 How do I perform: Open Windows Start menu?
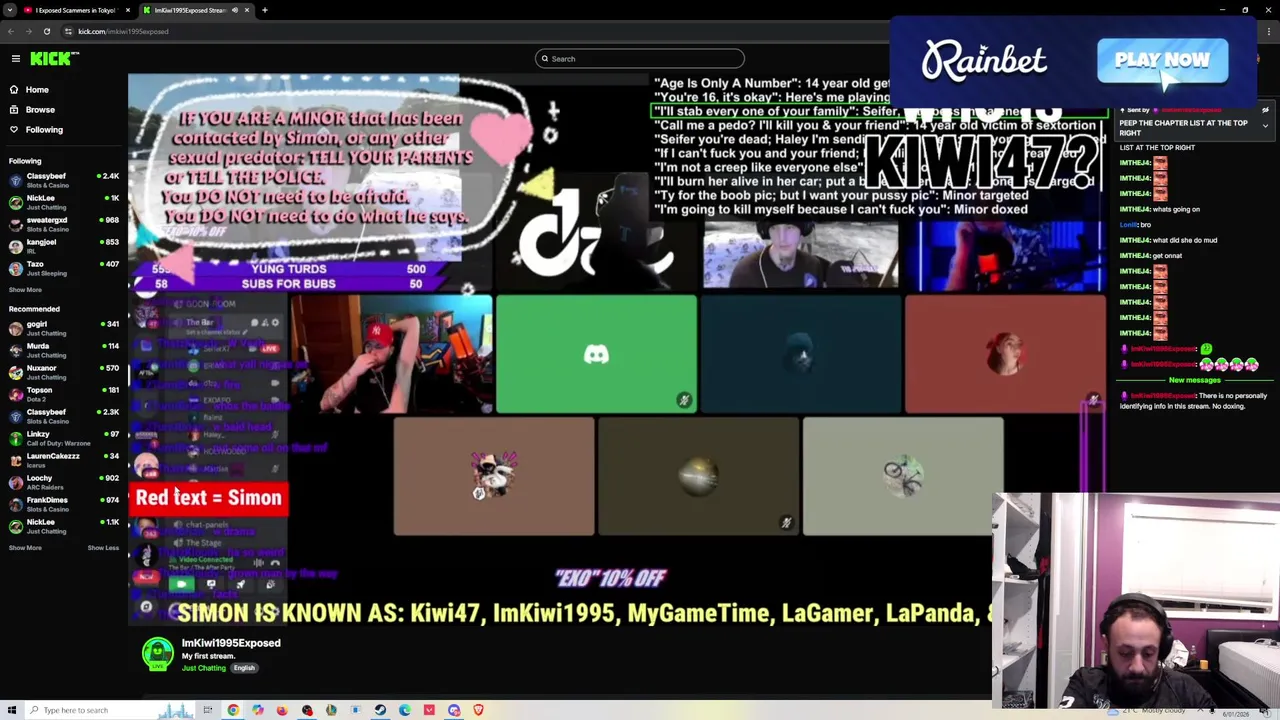tap(12, 710)
